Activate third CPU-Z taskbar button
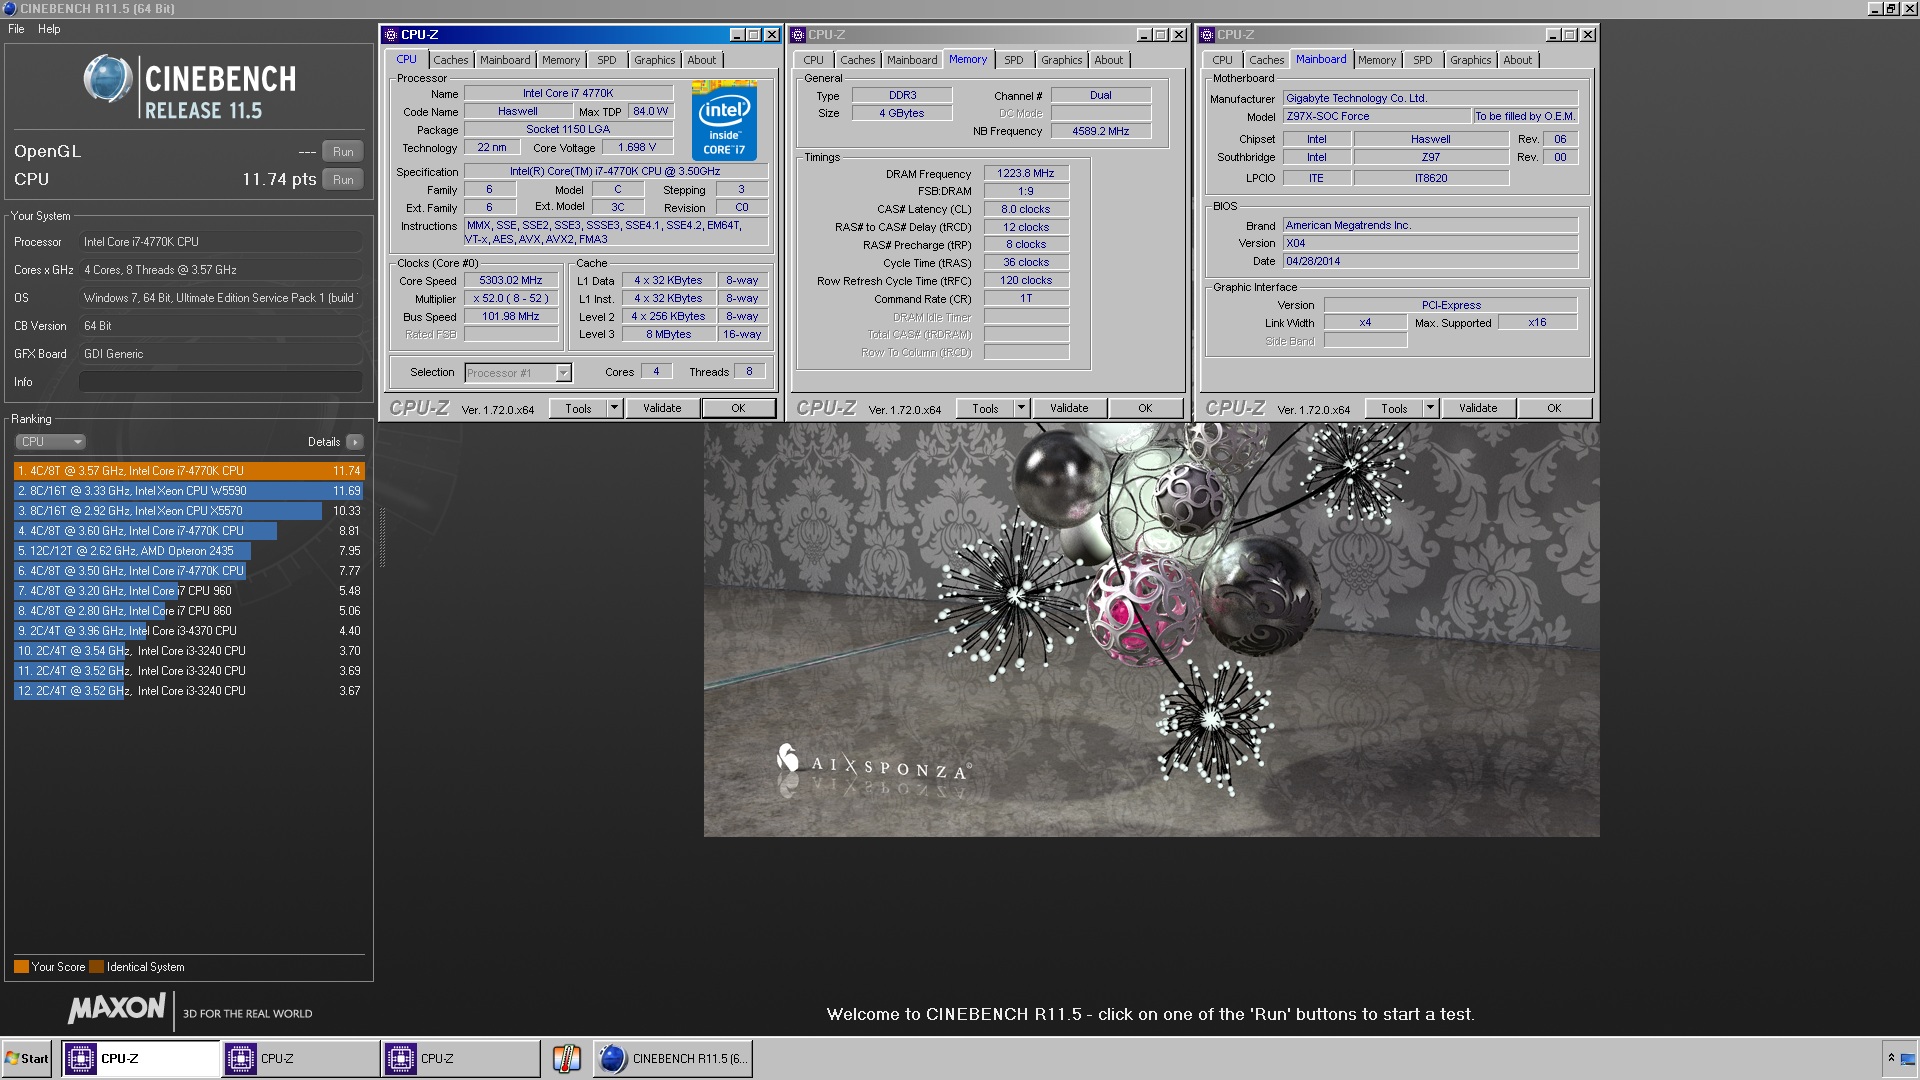1920x1080 pixels. click(461, 1058)
